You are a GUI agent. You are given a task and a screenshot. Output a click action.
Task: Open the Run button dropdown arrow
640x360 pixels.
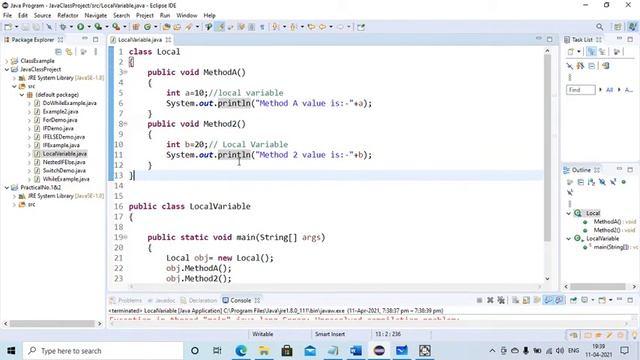pyautogui.click(x=89, y=27)
